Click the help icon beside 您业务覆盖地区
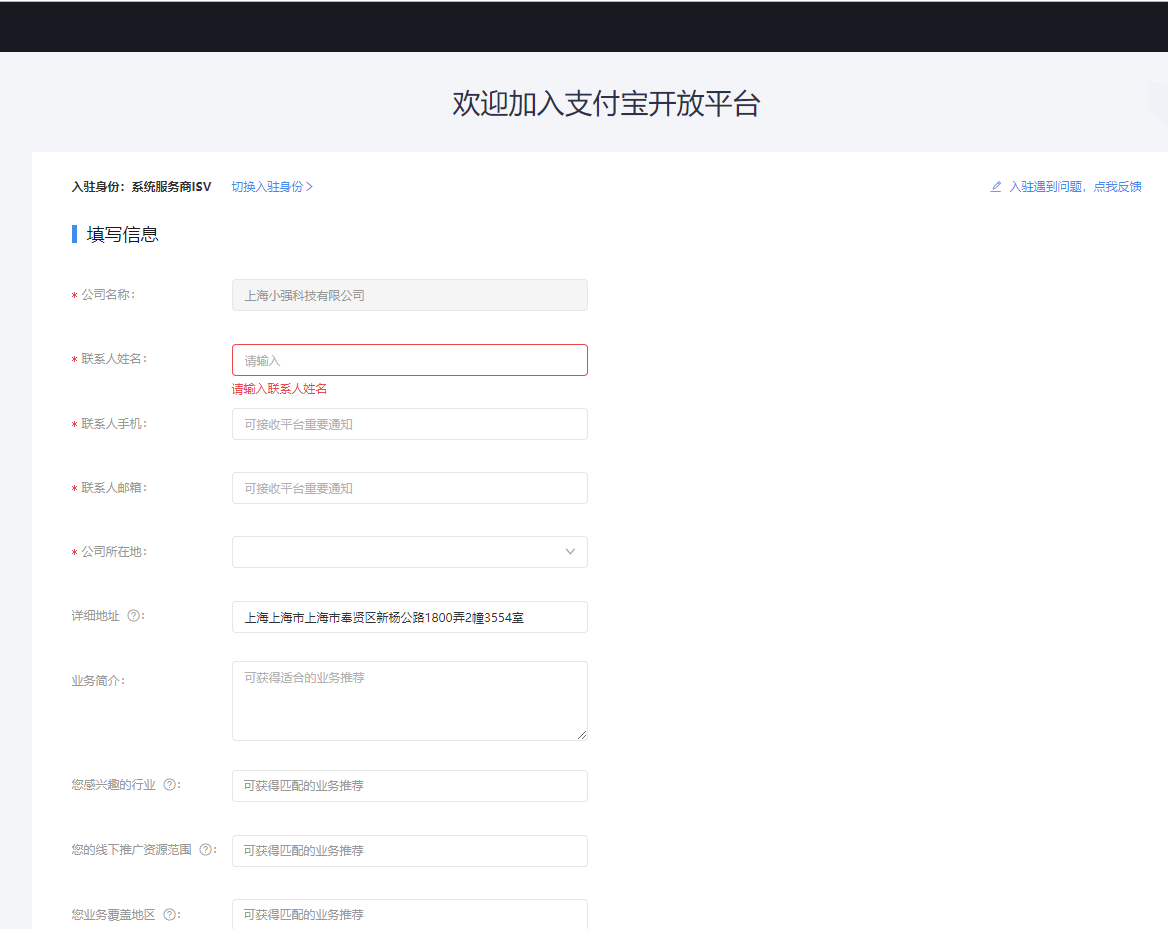This screenshot has height=929, width=1168. coord(170,914)
